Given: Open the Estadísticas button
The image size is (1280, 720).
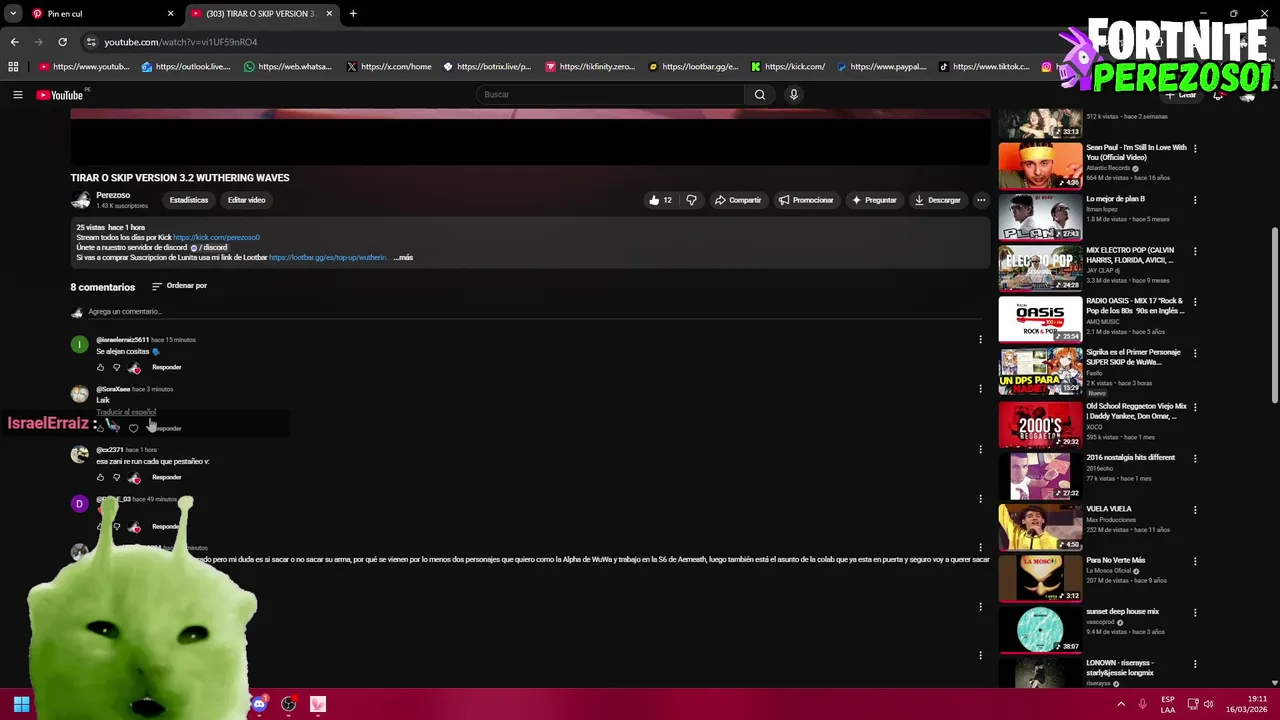Looking at the screenshot, I should click(189, 200).
